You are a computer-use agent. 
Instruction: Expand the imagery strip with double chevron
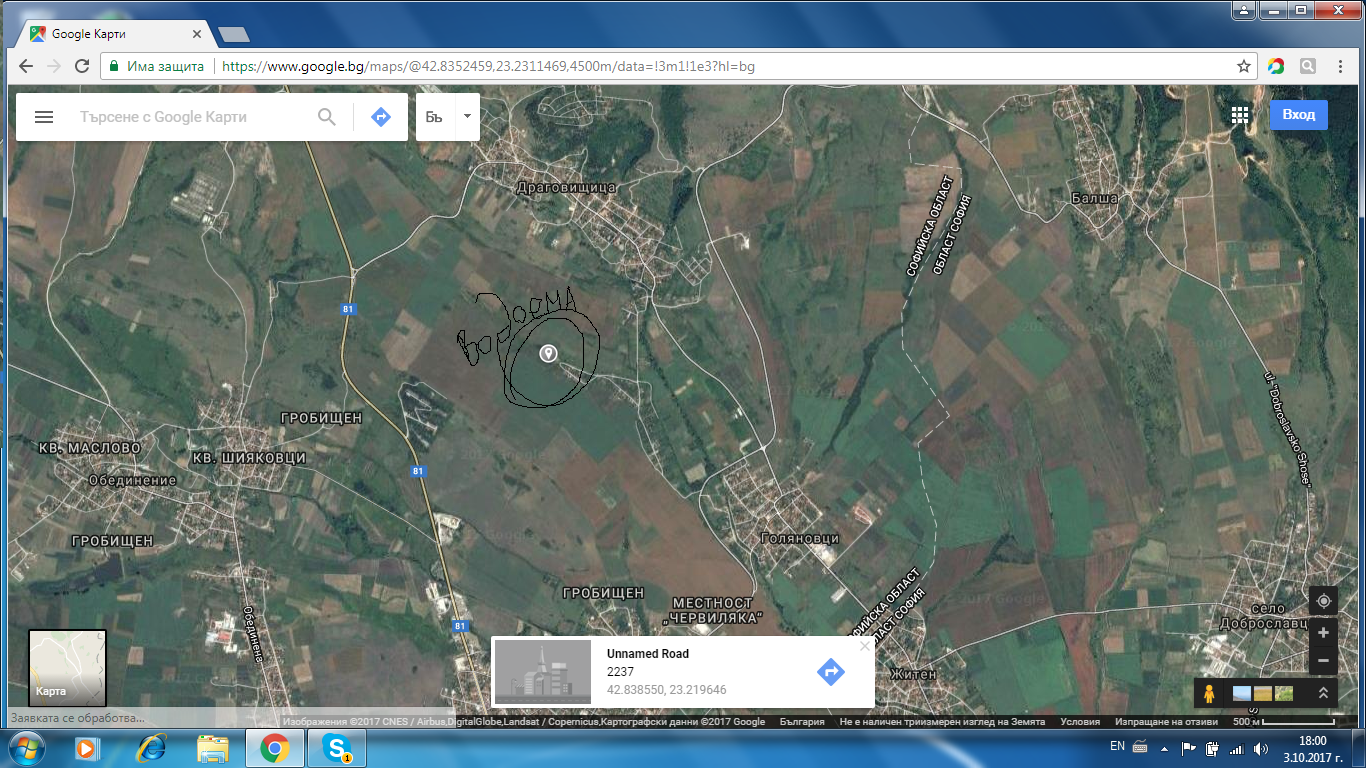coord(1323,693)
